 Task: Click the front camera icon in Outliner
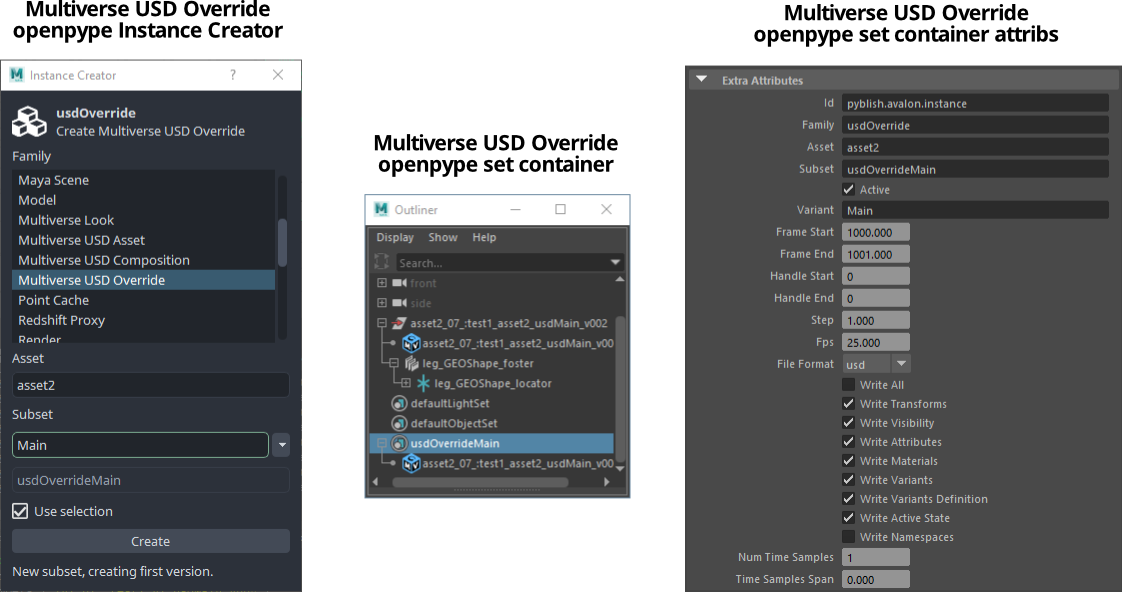pos(399,283)
